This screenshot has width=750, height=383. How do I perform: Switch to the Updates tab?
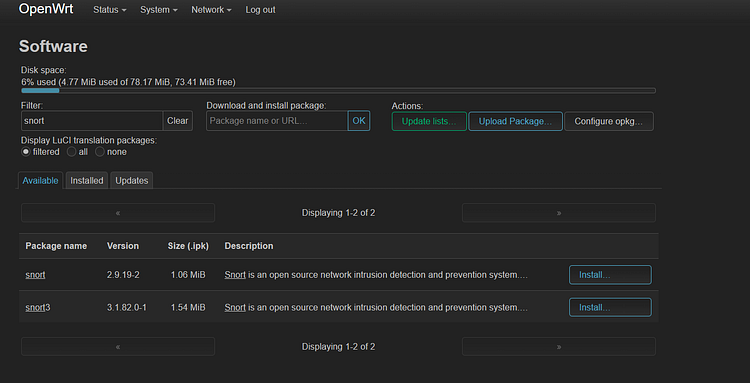pyautogui.click(x=132, y=181)
